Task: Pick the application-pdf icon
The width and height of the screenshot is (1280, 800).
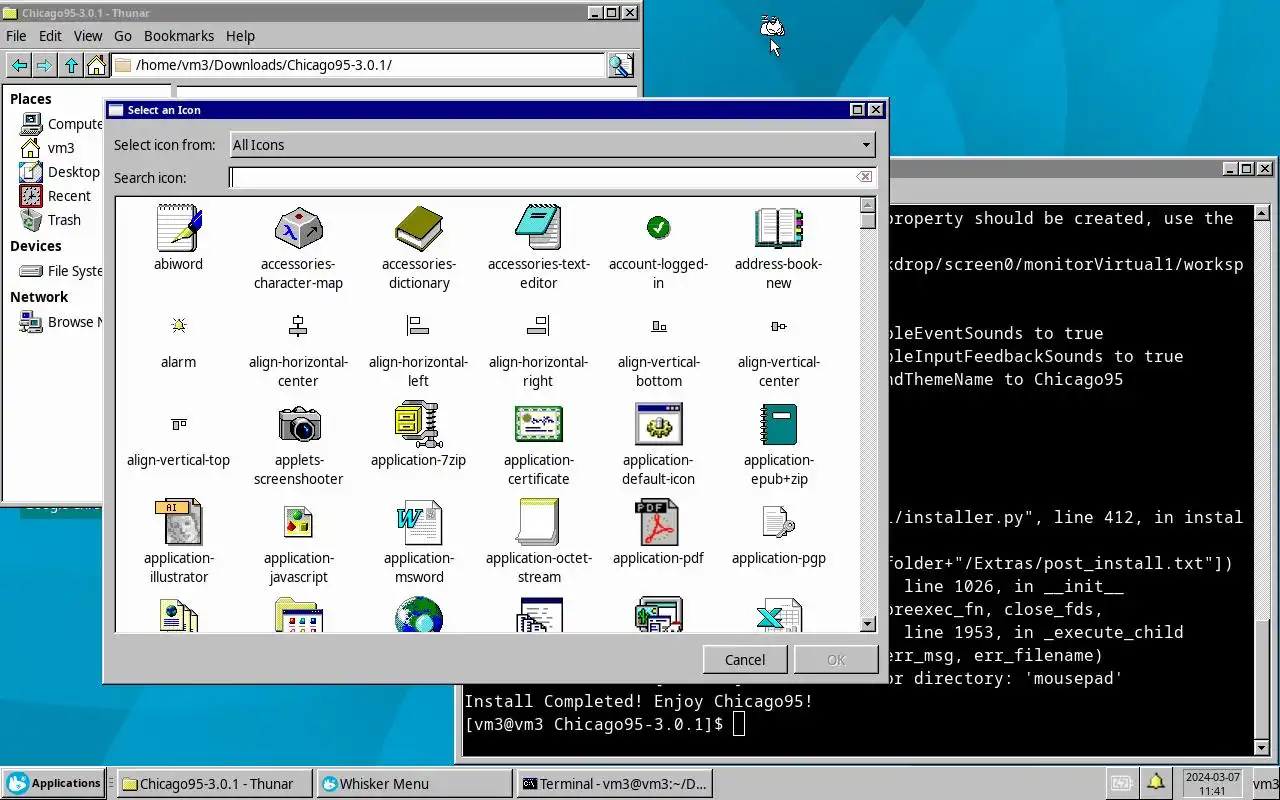Action: [x=659, y=522]
